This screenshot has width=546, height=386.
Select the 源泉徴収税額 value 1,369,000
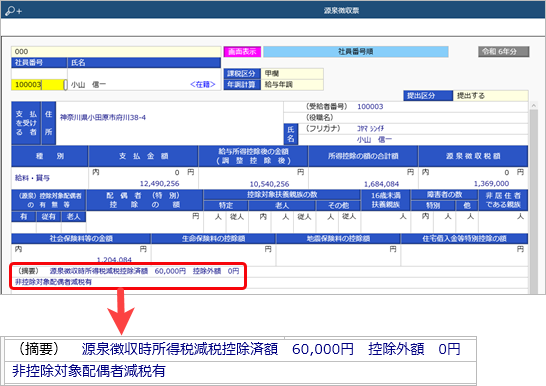pos(491,183)
